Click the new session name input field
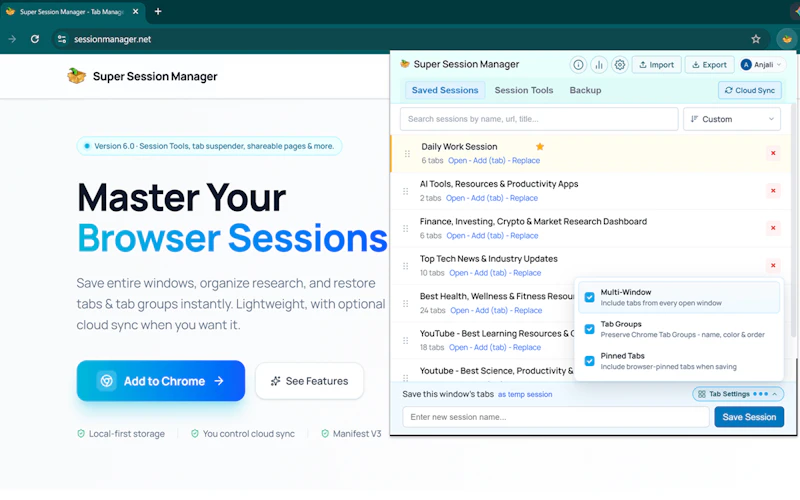The image size is (800, 500). [x=556, y=417]
